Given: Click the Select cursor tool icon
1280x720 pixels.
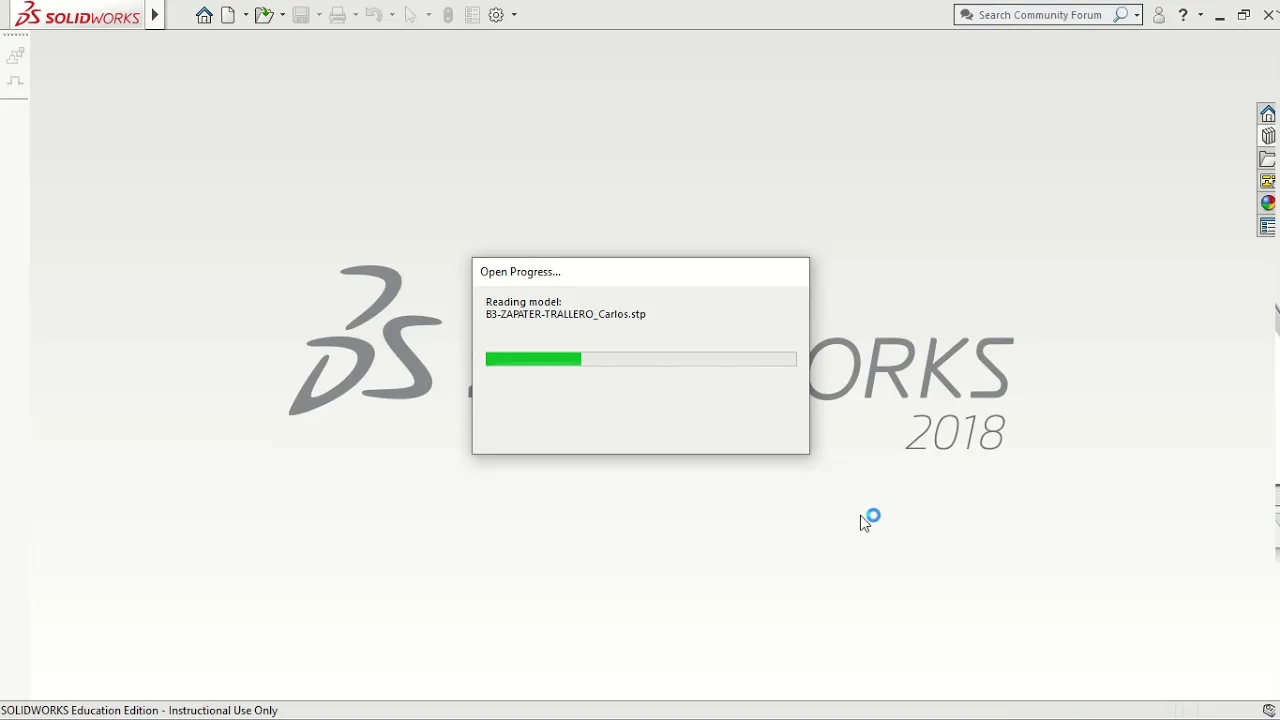Looking at the screenshot, I should [x=410, y=15].
